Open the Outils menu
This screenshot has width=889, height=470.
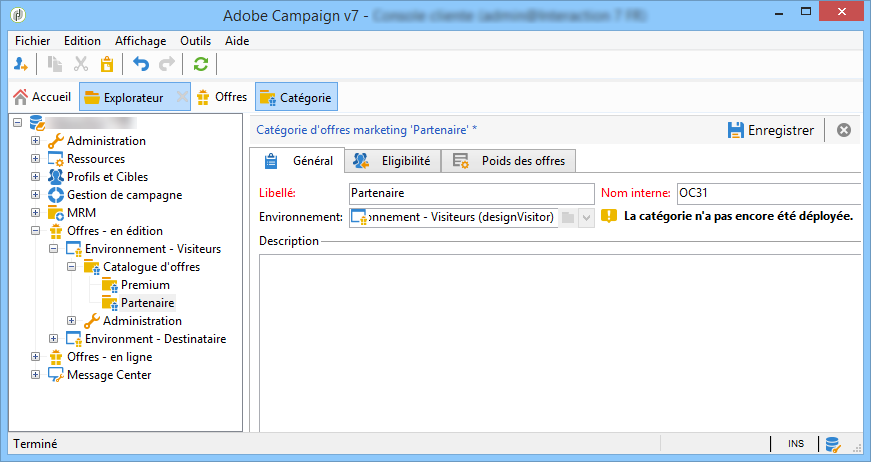pyautogui.click(x=196, y=41)
